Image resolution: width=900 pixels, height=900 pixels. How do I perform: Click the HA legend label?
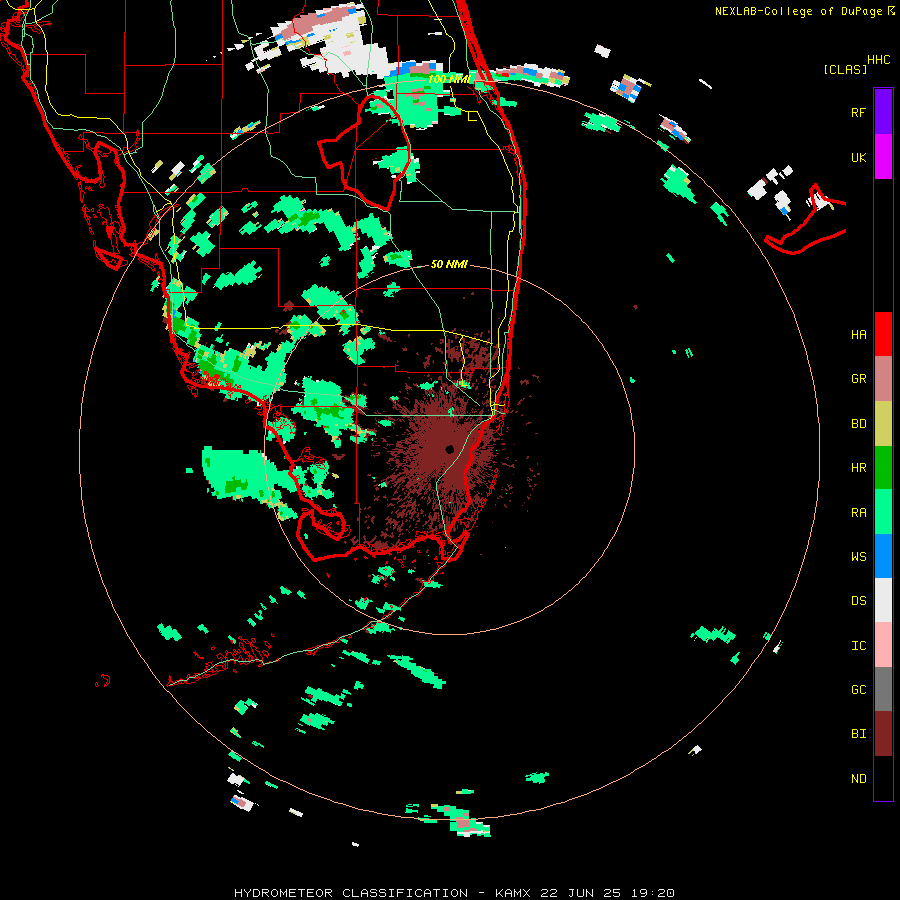tap(858, 335)
